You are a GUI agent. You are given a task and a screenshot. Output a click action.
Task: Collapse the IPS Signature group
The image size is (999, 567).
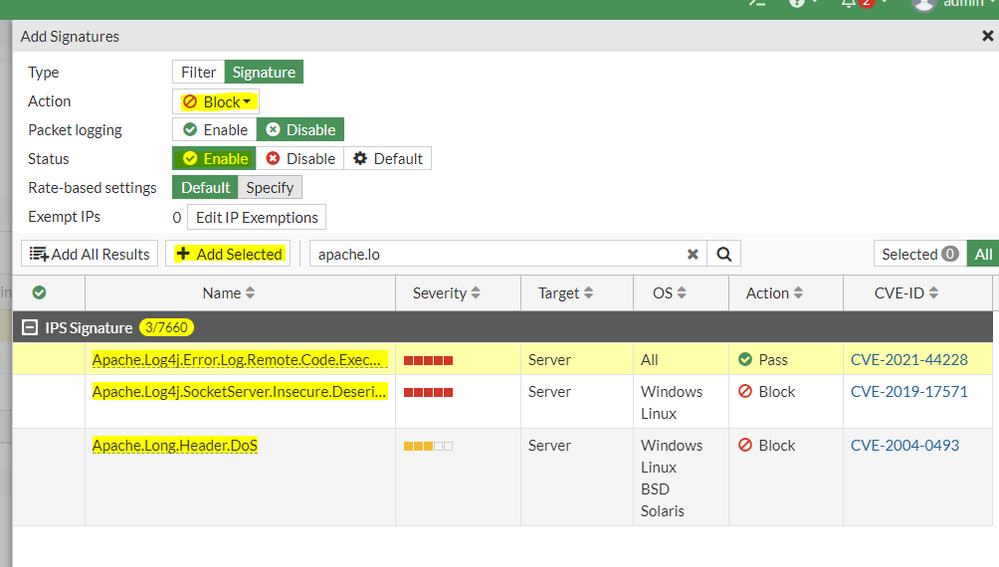pyautogui.click(x=30, y=328)
